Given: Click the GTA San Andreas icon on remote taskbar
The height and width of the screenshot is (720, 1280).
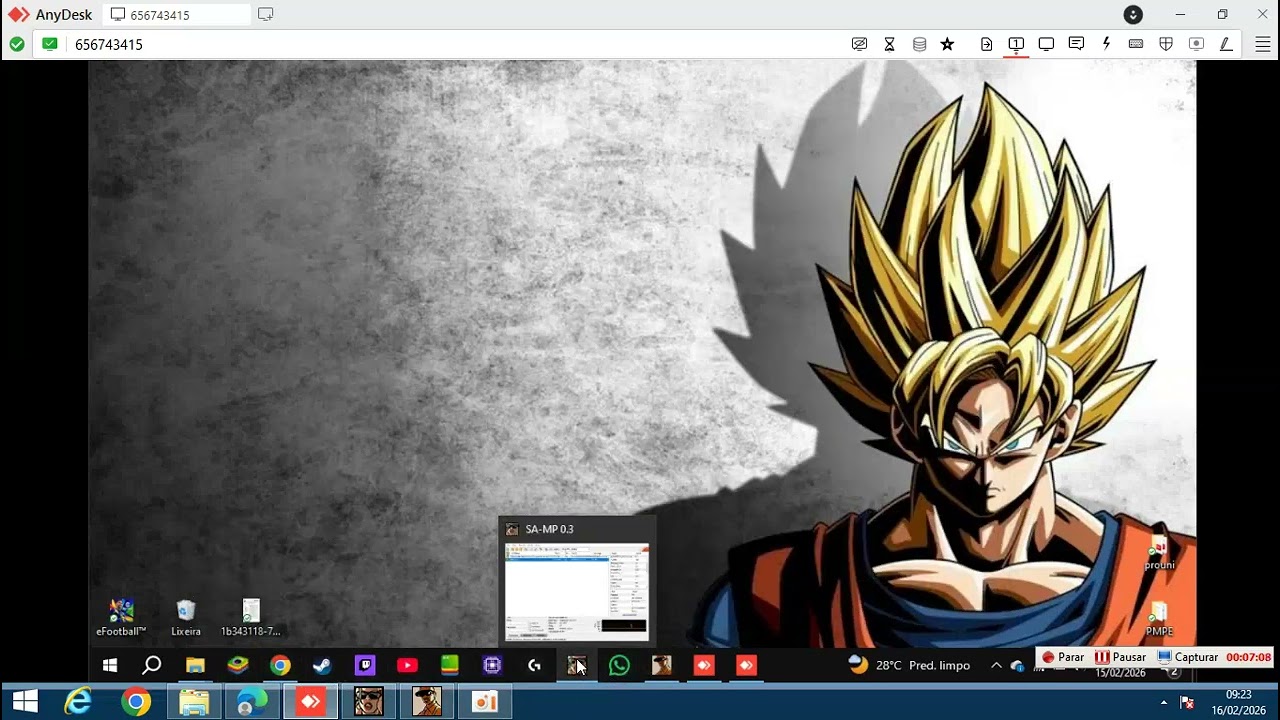Looking at the screenshot, I should [662, 665].
